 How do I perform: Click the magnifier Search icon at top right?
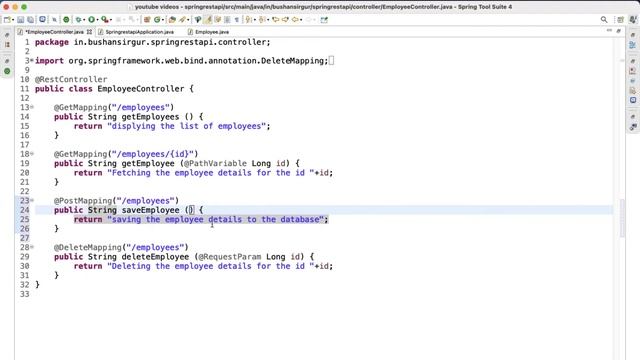(604, 20)
